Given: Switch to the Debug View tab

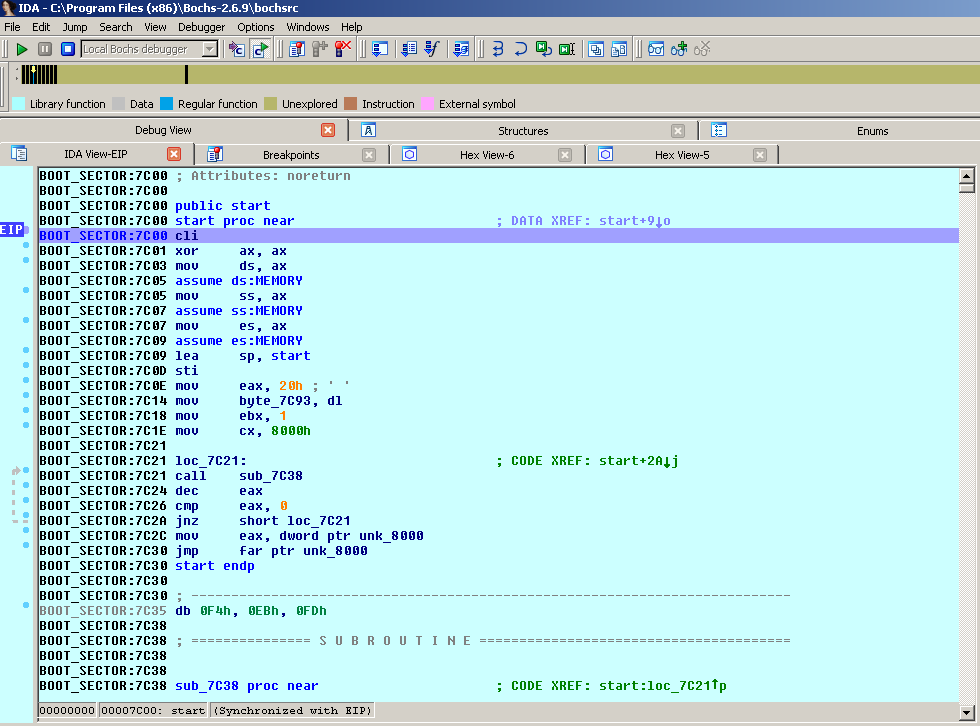Looking at the screenshot, I should pyautogui.click(x=163, y=130).
